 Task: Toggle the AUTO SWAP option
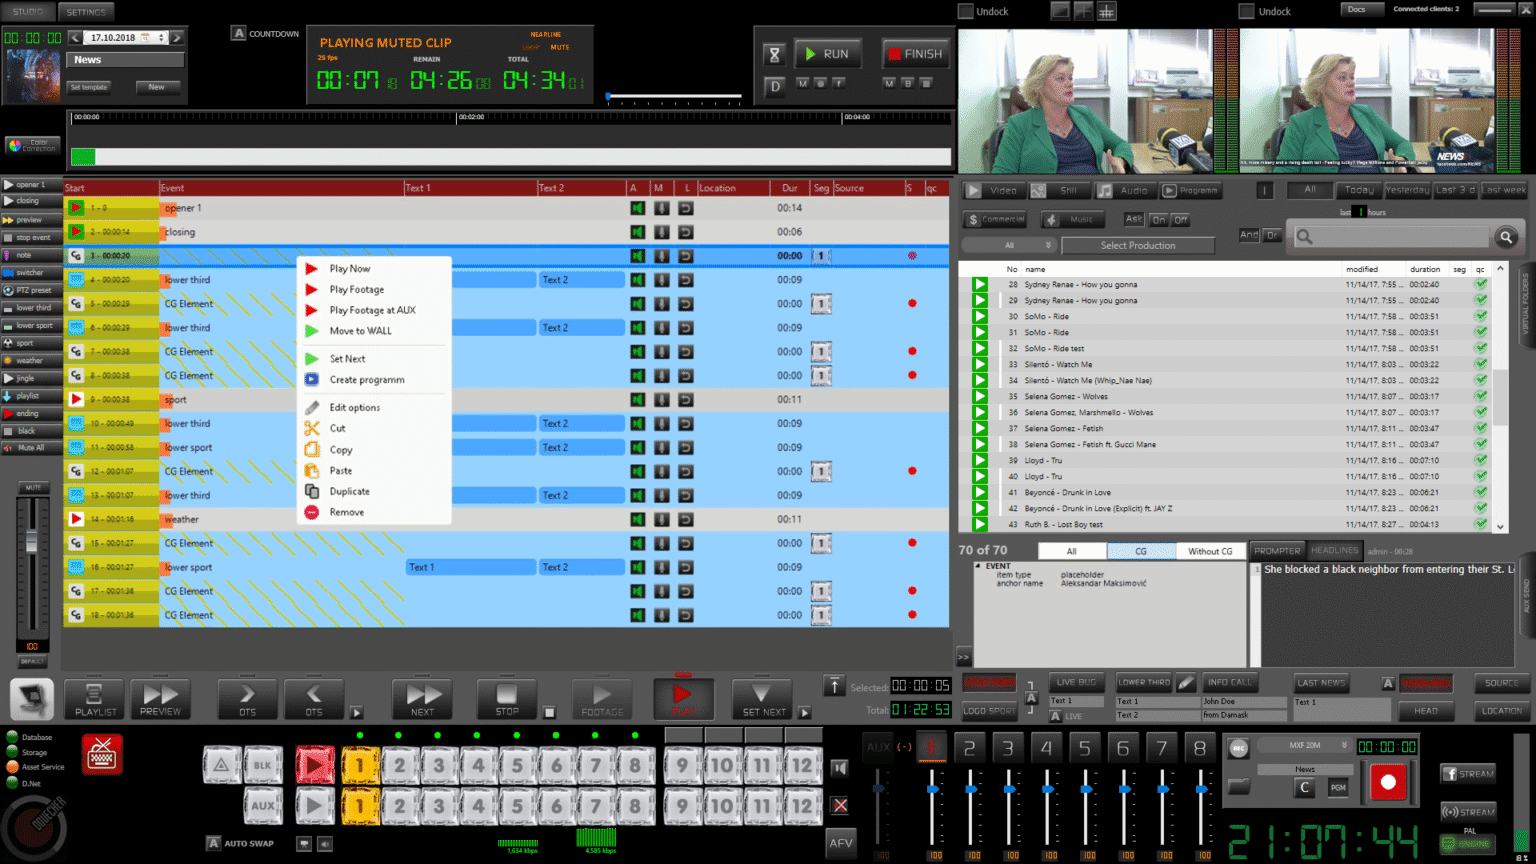(x=213, y=843)
